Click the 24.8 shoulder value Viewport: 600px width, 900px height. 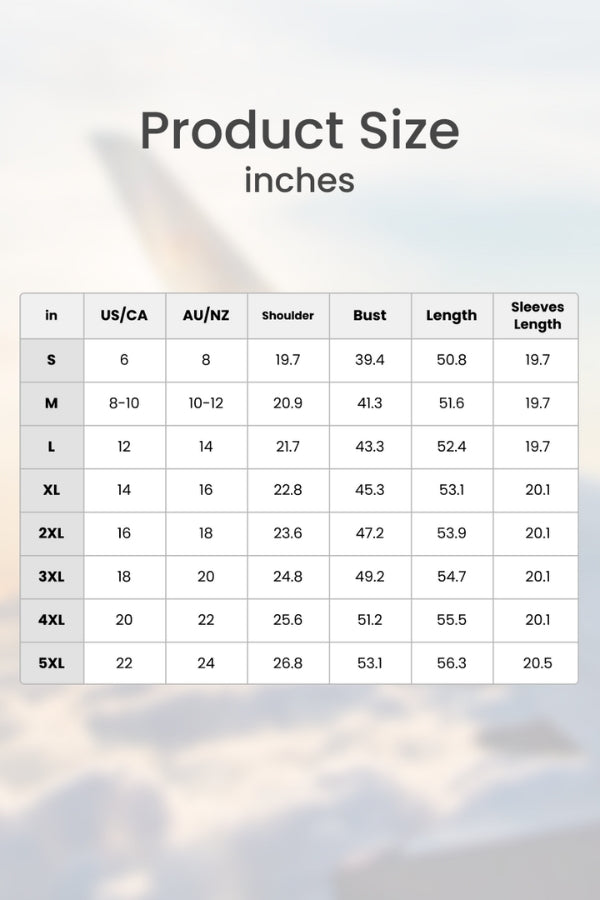288,577
